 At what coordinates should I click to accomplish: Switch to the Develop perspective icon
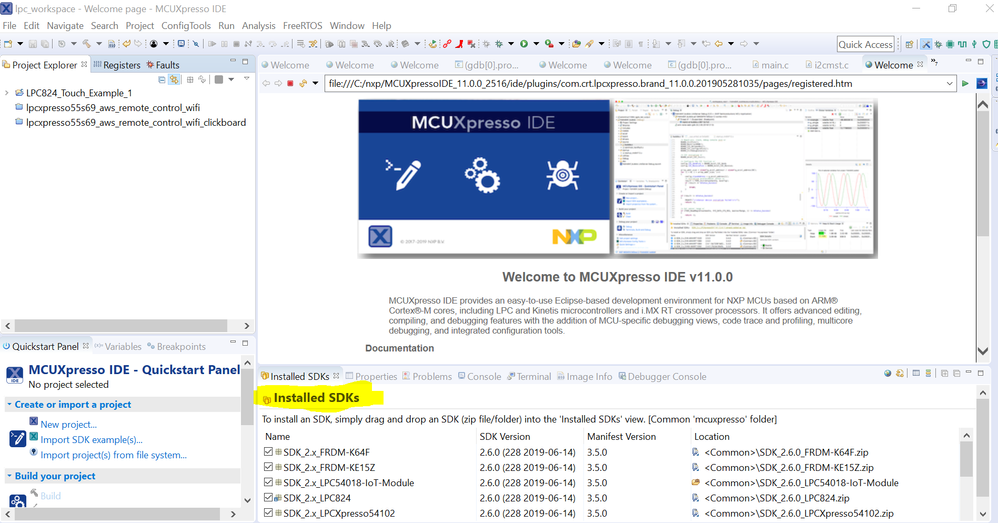click(926, 44)
